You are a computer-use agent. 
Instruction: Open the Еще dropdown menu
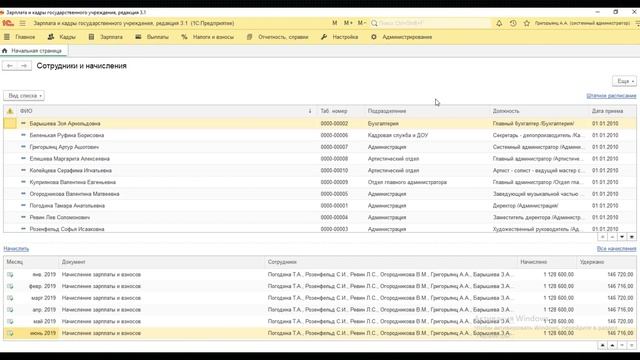(x=624, y=81)
